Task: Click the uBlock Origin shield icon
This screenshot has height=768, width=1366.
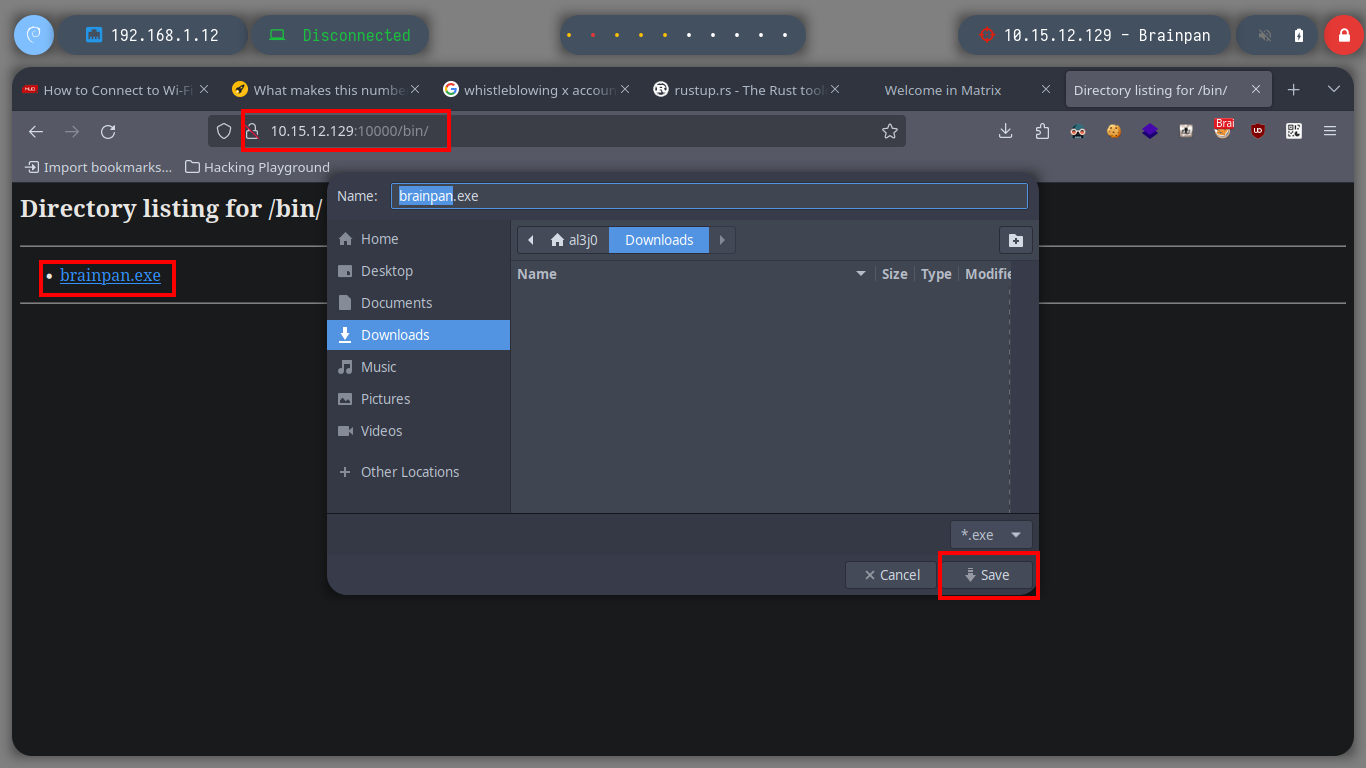Action: click(1258, 131)
